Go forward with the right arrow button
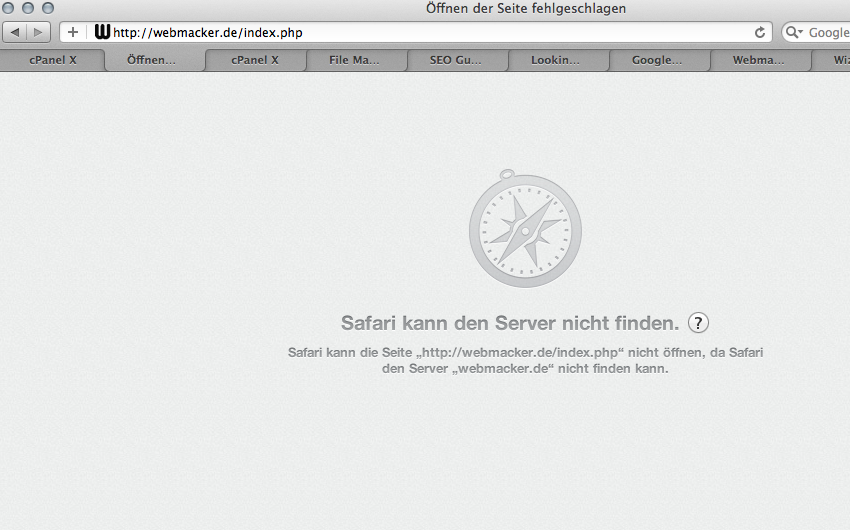 point(38,33)
